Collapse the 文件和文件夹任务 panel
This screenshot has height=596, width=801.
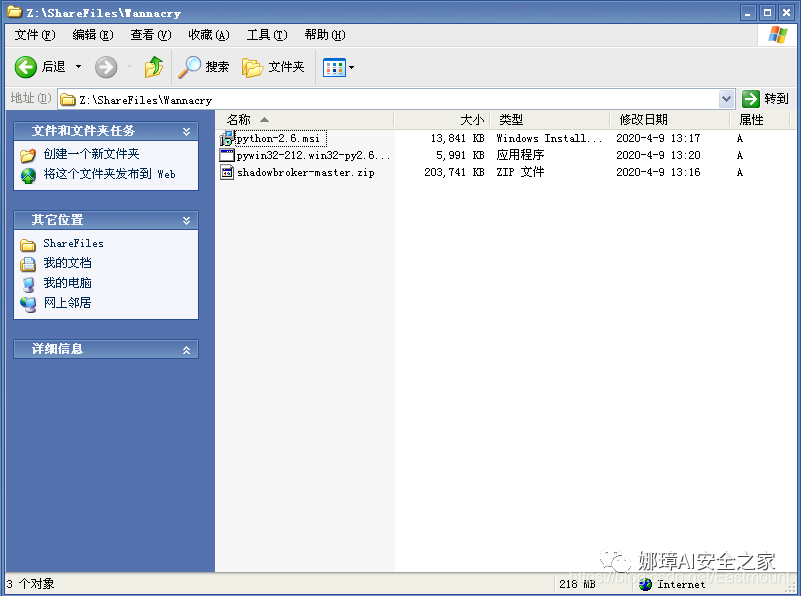point(186,131)
